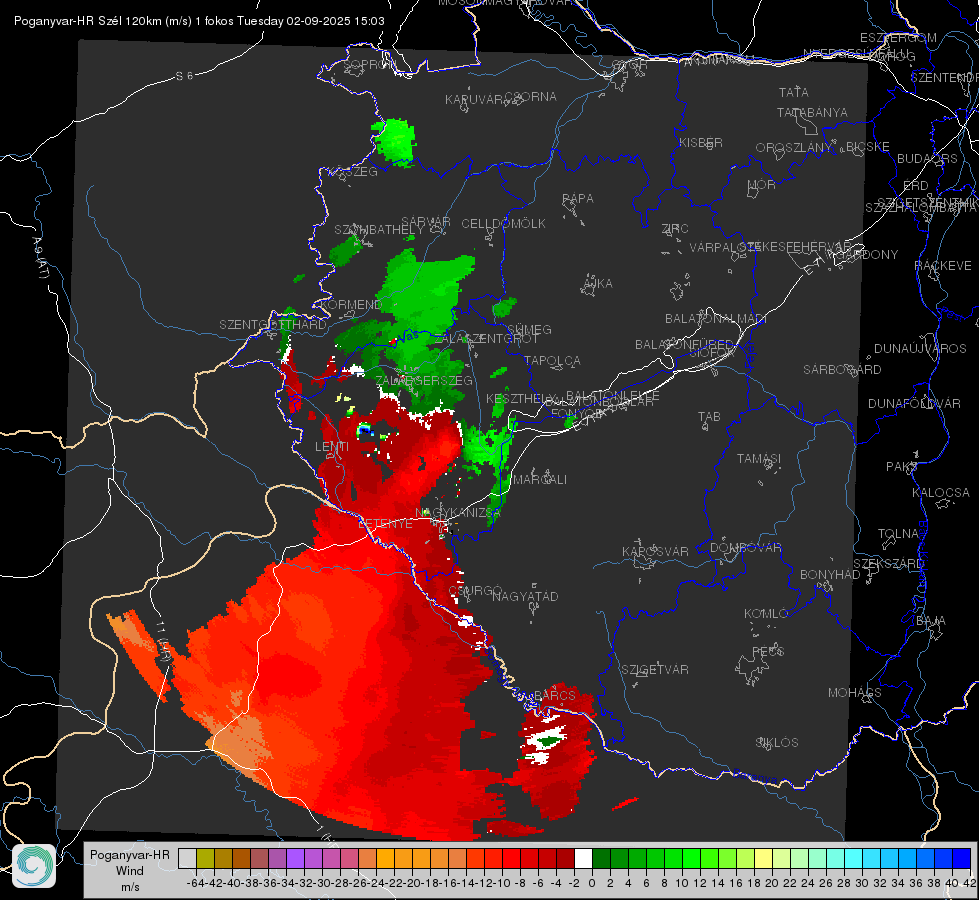Click the small blue spot north of LENTI
Viewport: 979px width, 900px height.
point(365,430)
